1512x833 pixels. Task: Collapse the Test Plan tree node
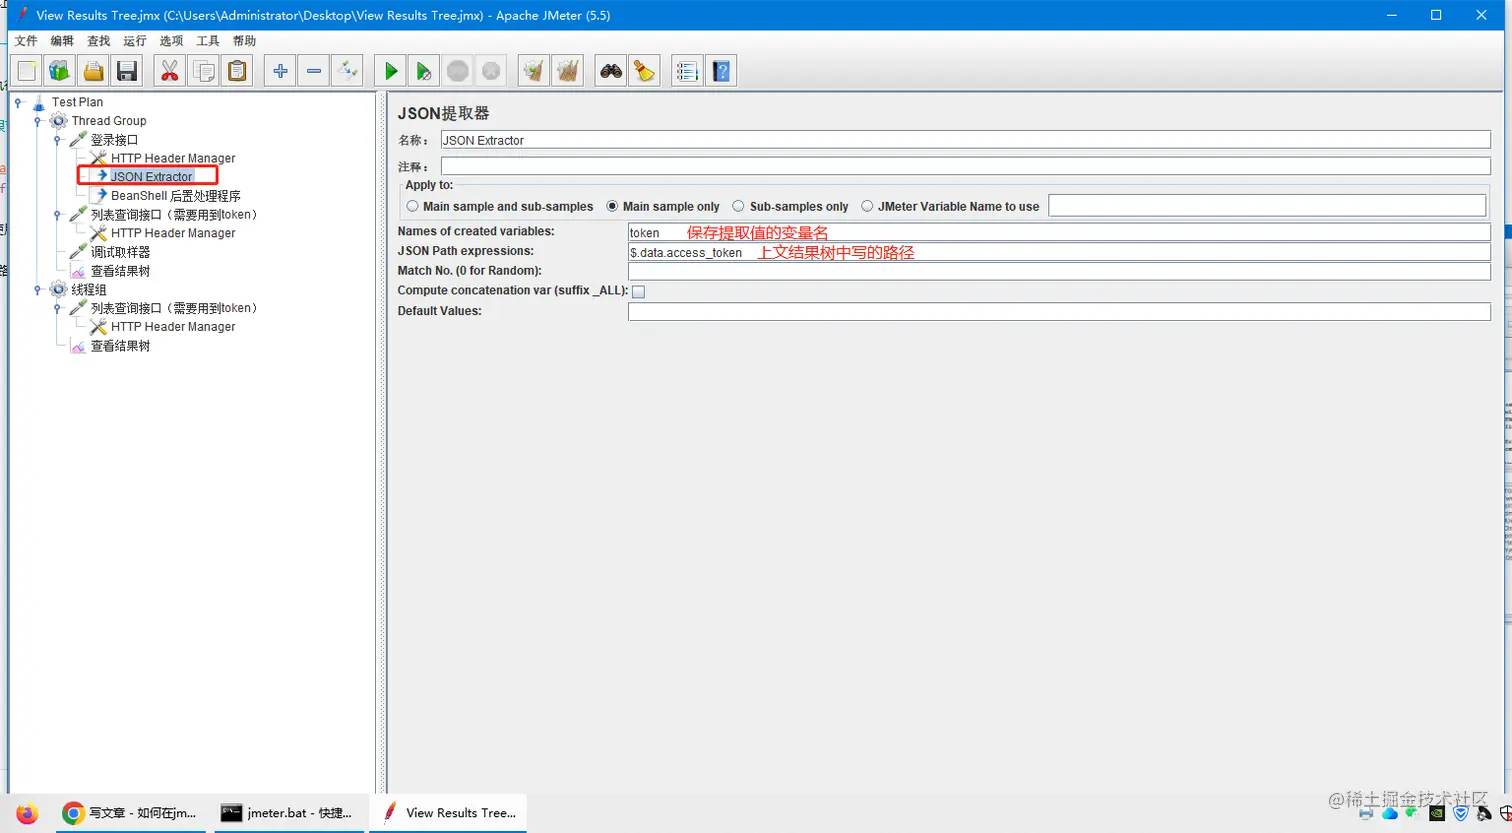[18, 102]
